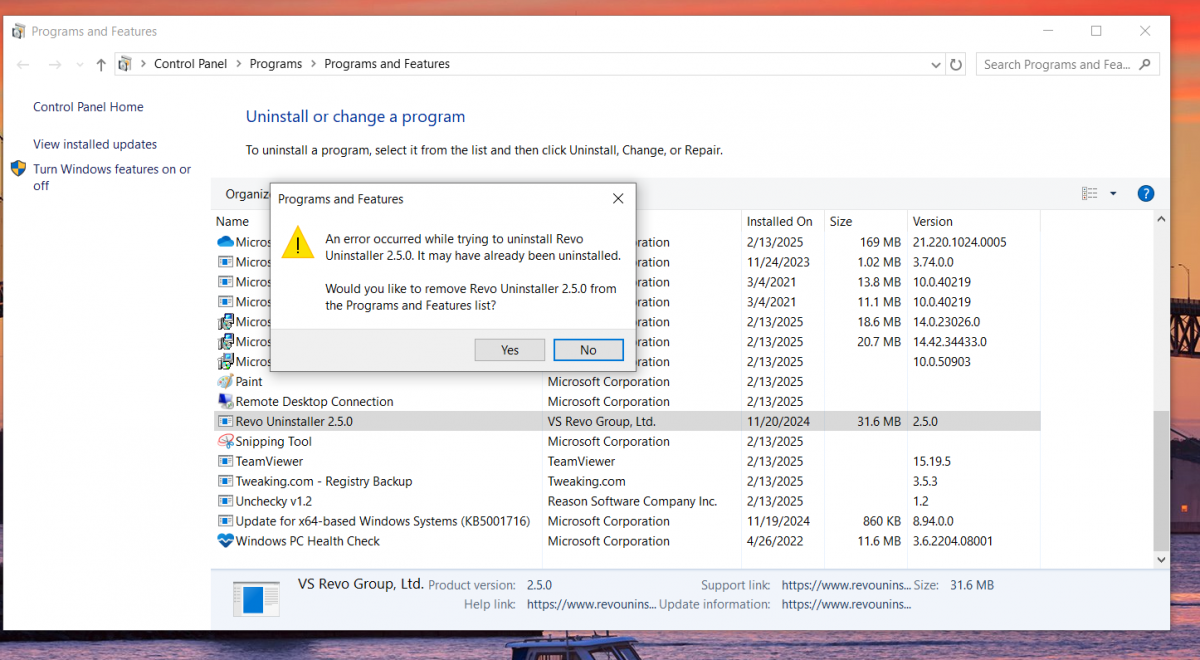Select the Remote Desktop Connection icon
The width and height of the screenshot is (1200, 660).
pos(225,401)
